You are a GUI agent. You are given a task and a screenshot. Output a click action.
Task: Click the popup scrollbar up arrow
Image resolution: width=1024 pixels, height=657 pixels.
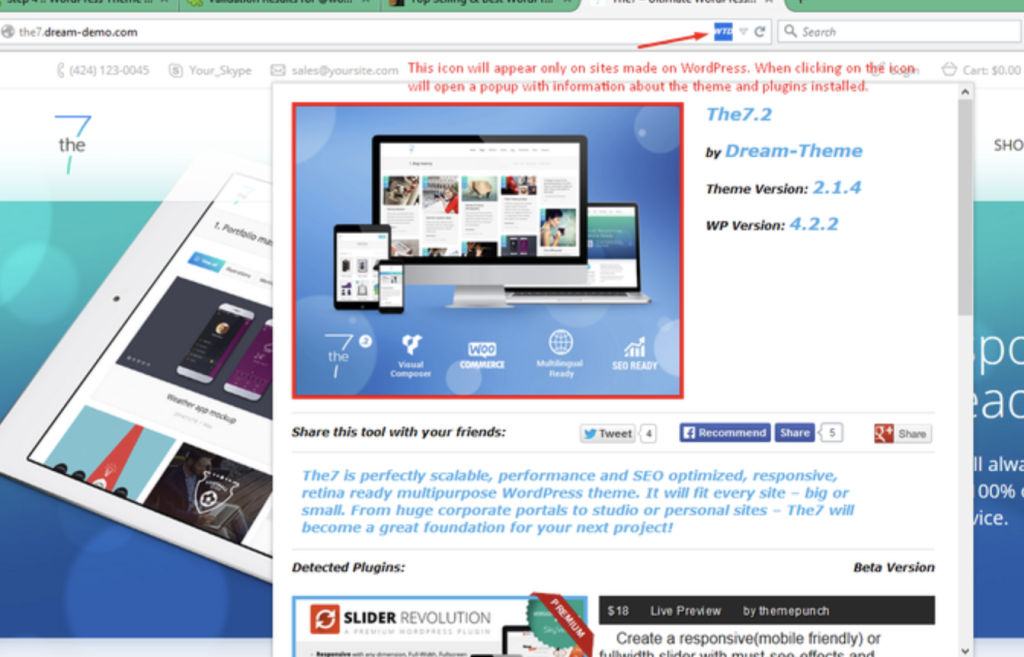(965, 92)
